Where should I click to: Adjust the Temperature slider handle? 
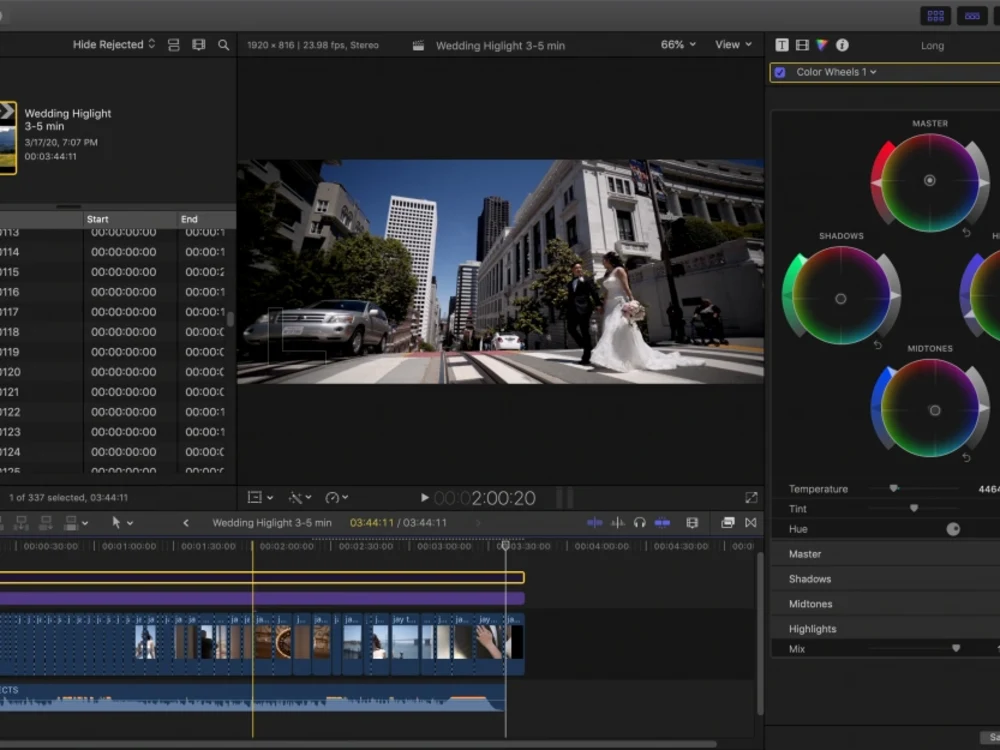tap(894, 489)
